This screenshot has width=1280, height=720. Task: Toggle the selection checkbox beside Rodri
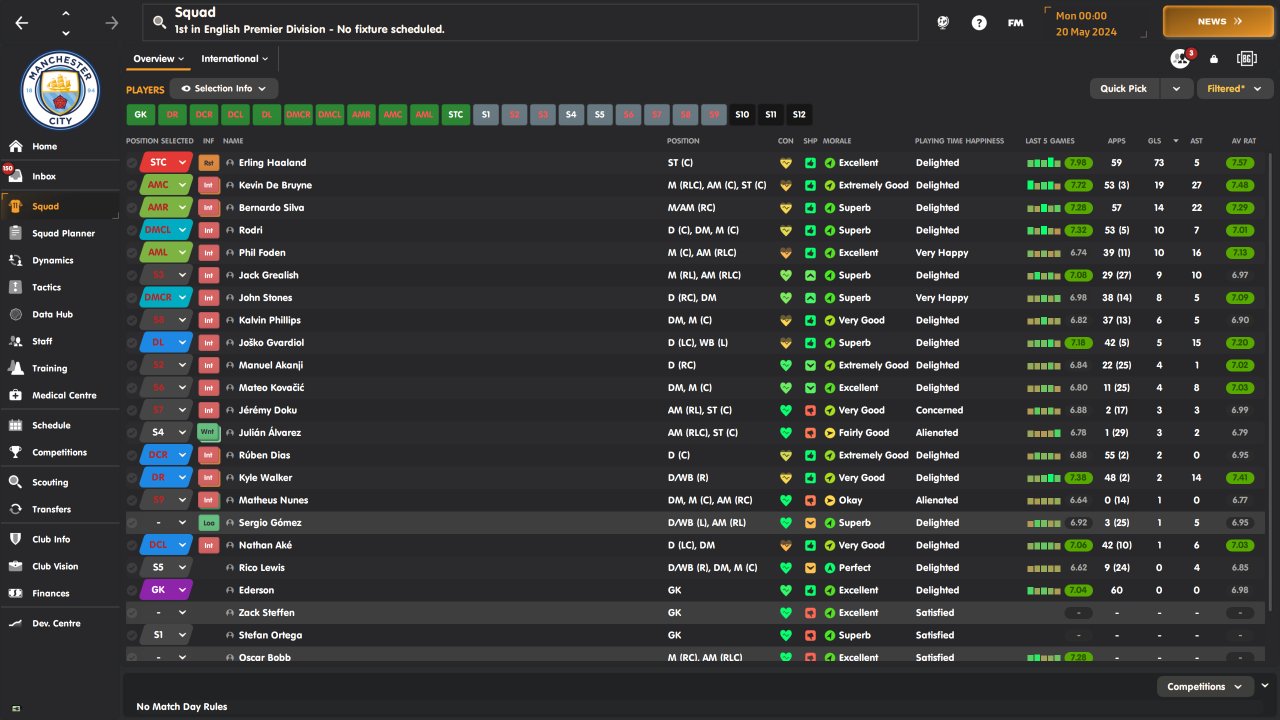(x=132, y=230)
